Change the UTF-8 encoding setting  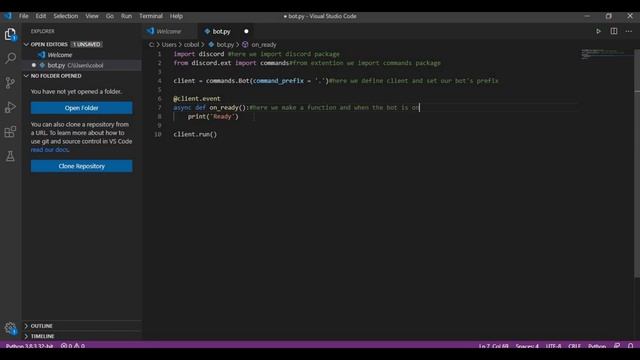point(553,346)
